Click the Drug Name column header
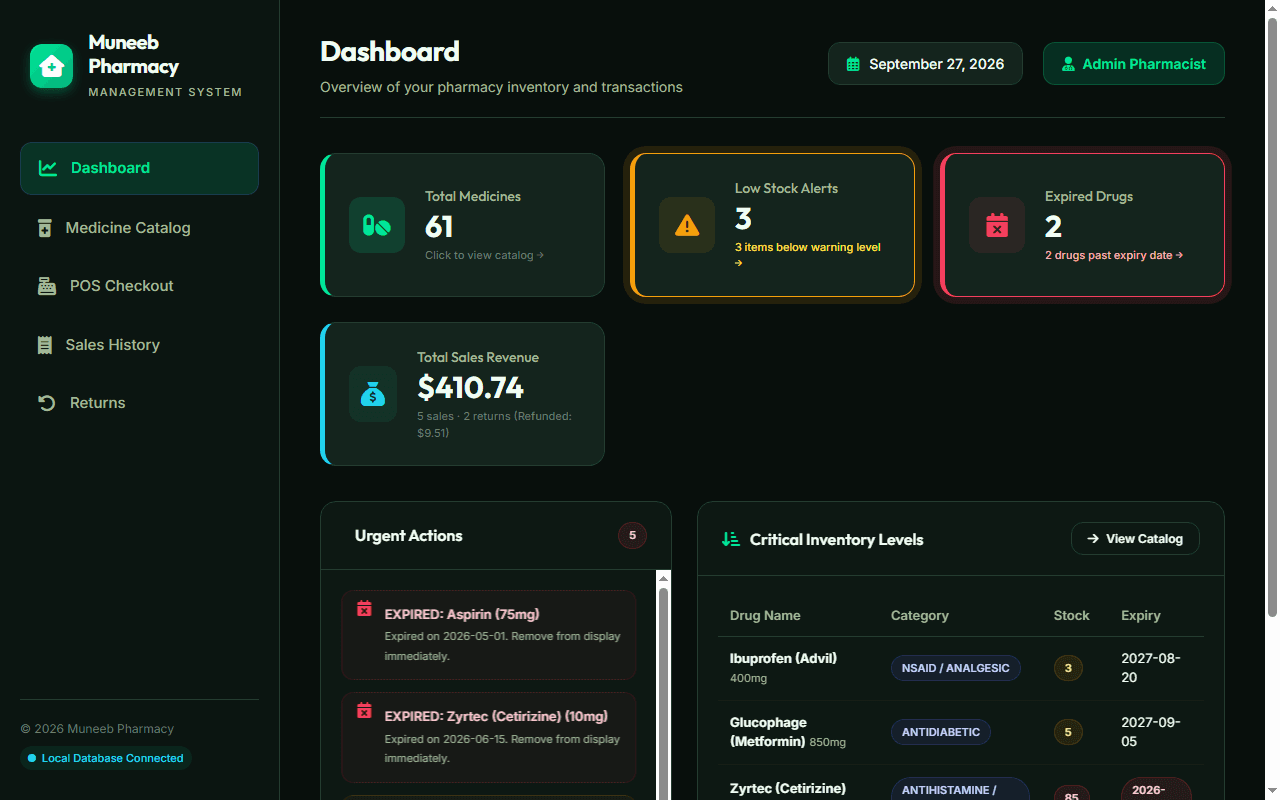Image resolution: width=1280 pixels, height=800 pixels. point(765,615)
